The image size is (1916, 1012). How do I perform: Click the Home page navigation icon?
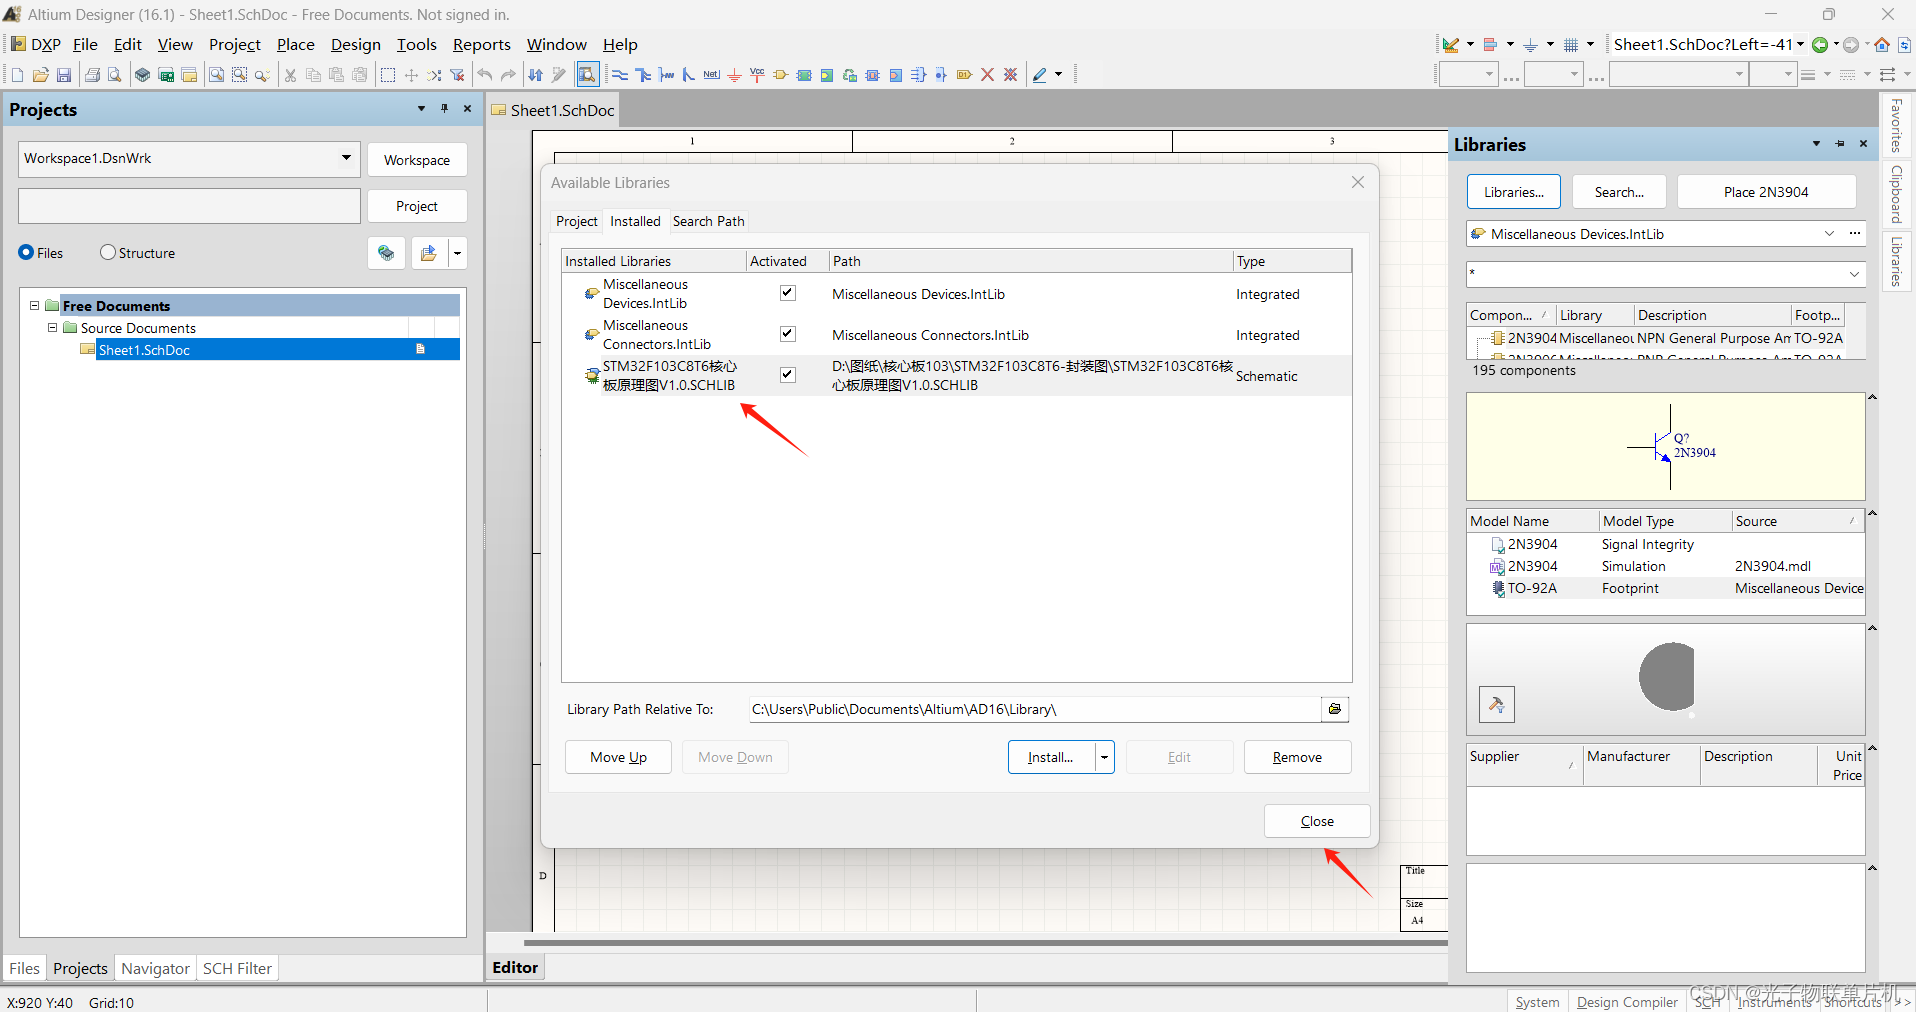coord(1882,45)
